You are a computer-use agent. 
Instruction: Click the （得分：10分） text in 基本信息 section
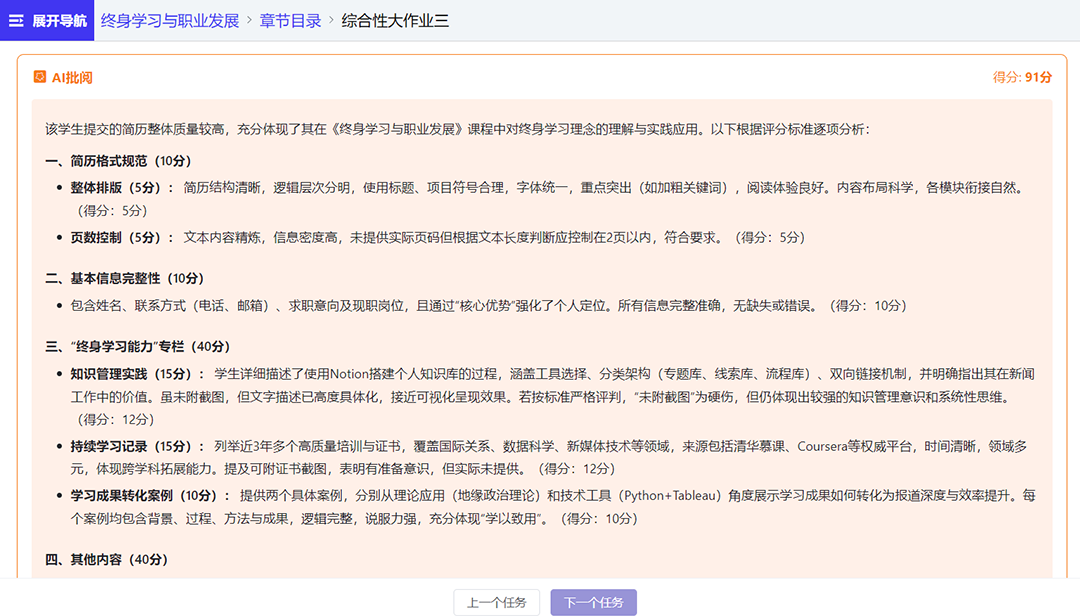click(x=867, y=305)
